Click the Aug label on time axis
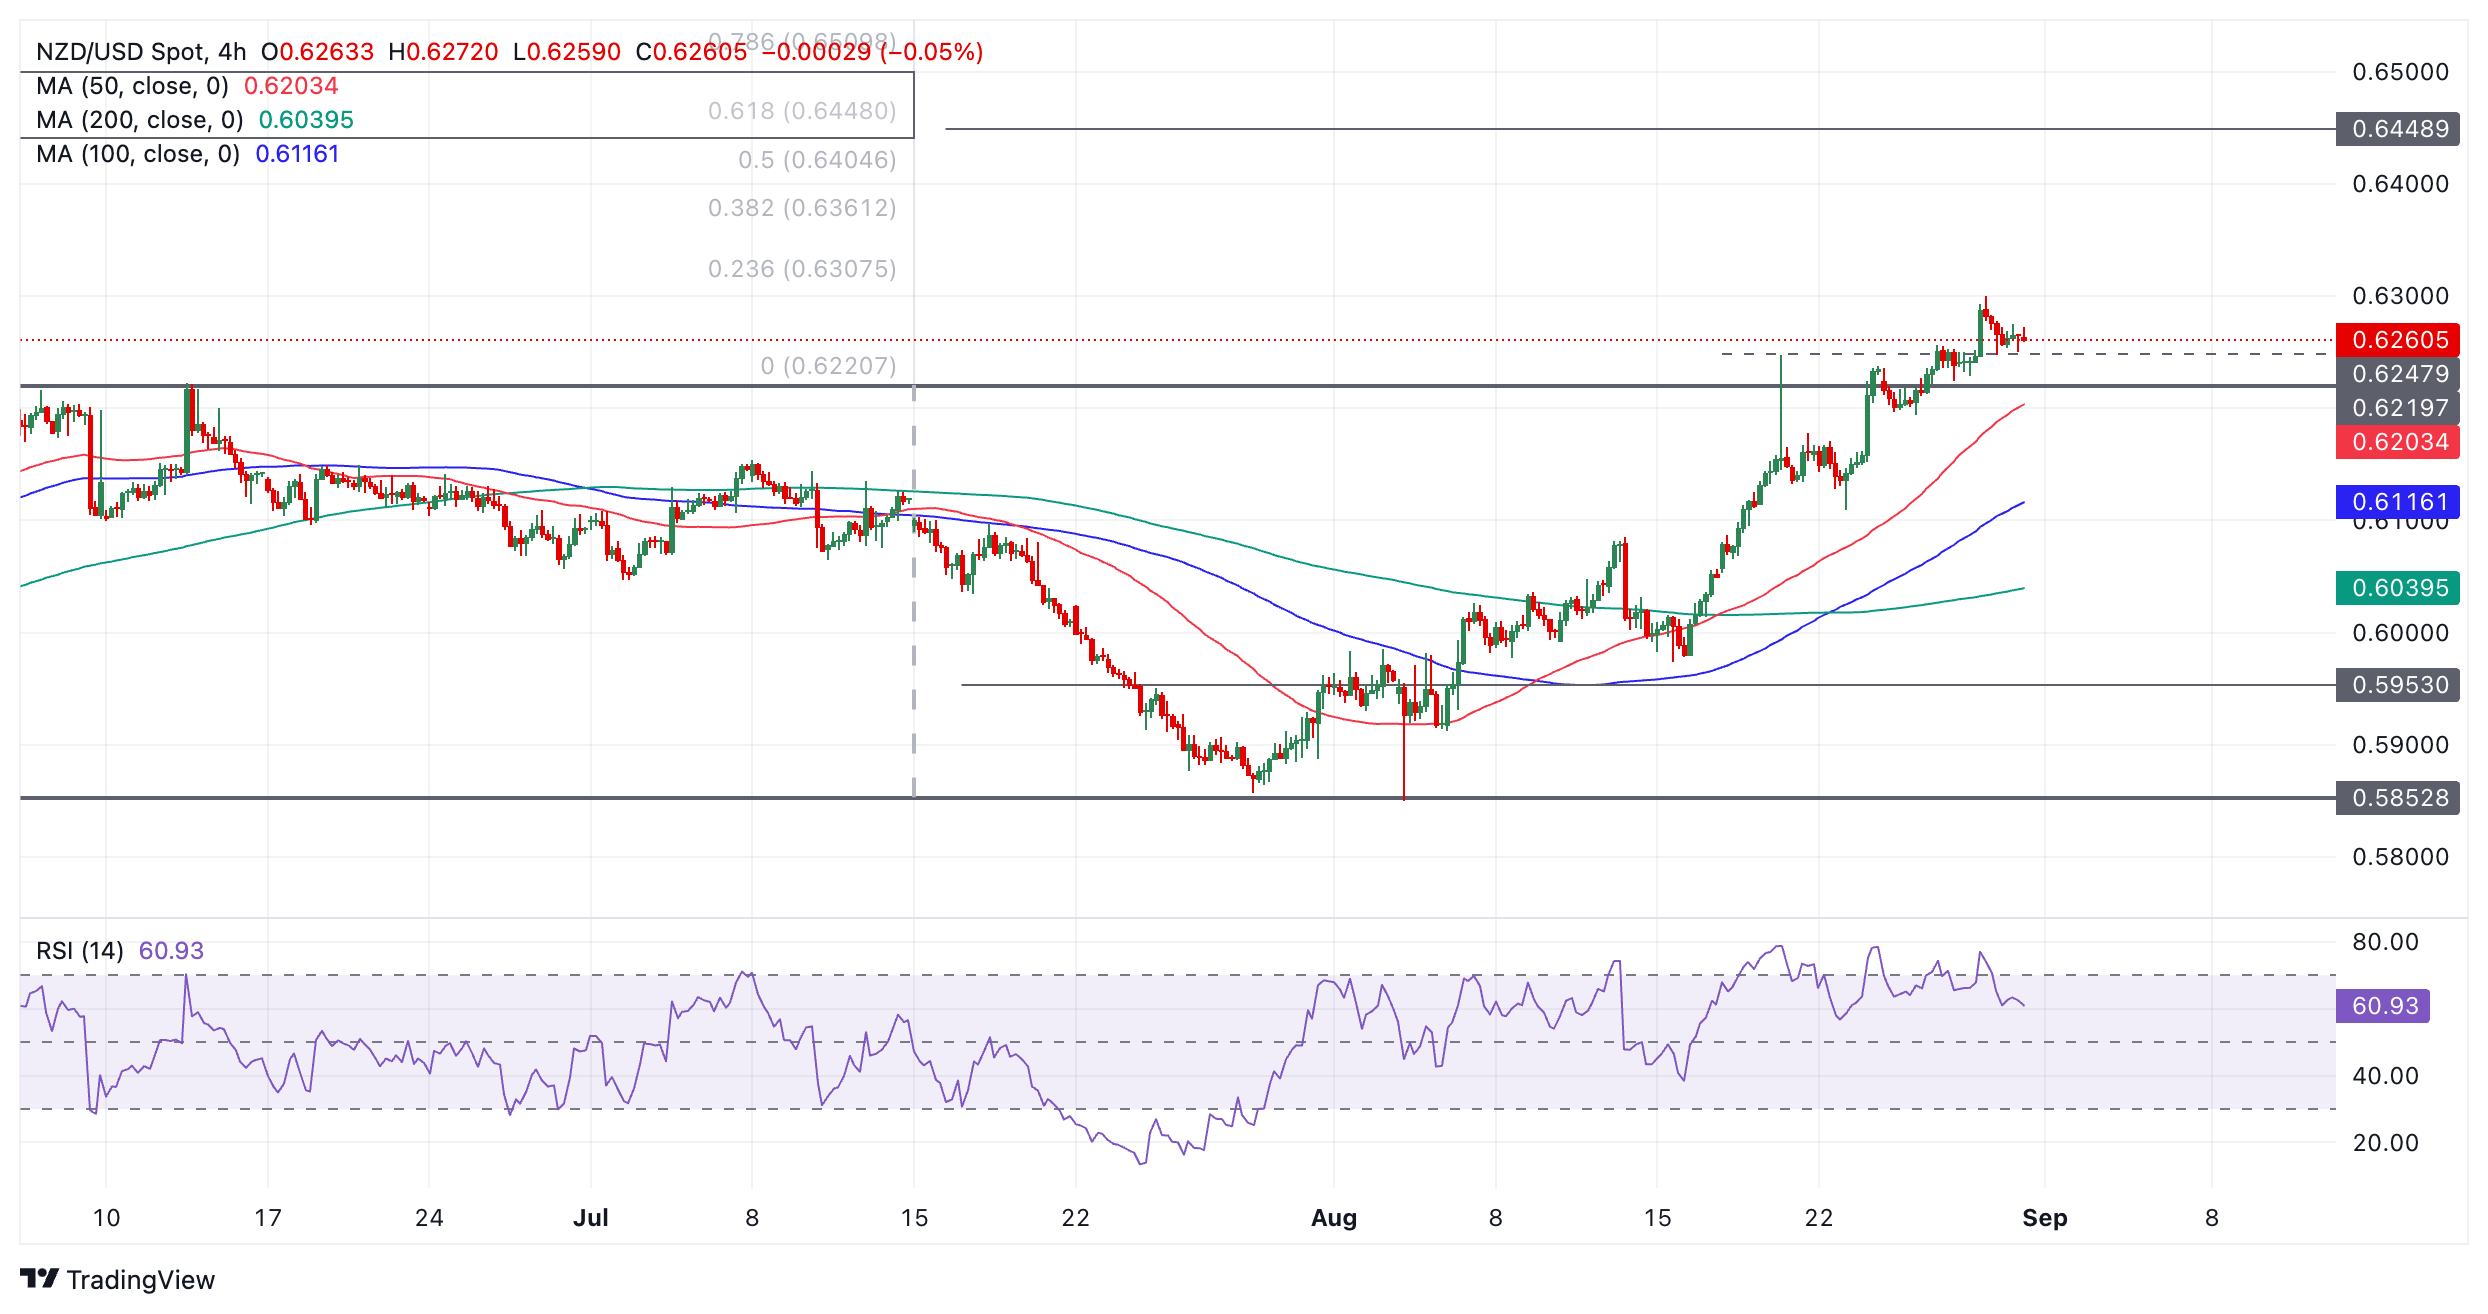 1333,1217
